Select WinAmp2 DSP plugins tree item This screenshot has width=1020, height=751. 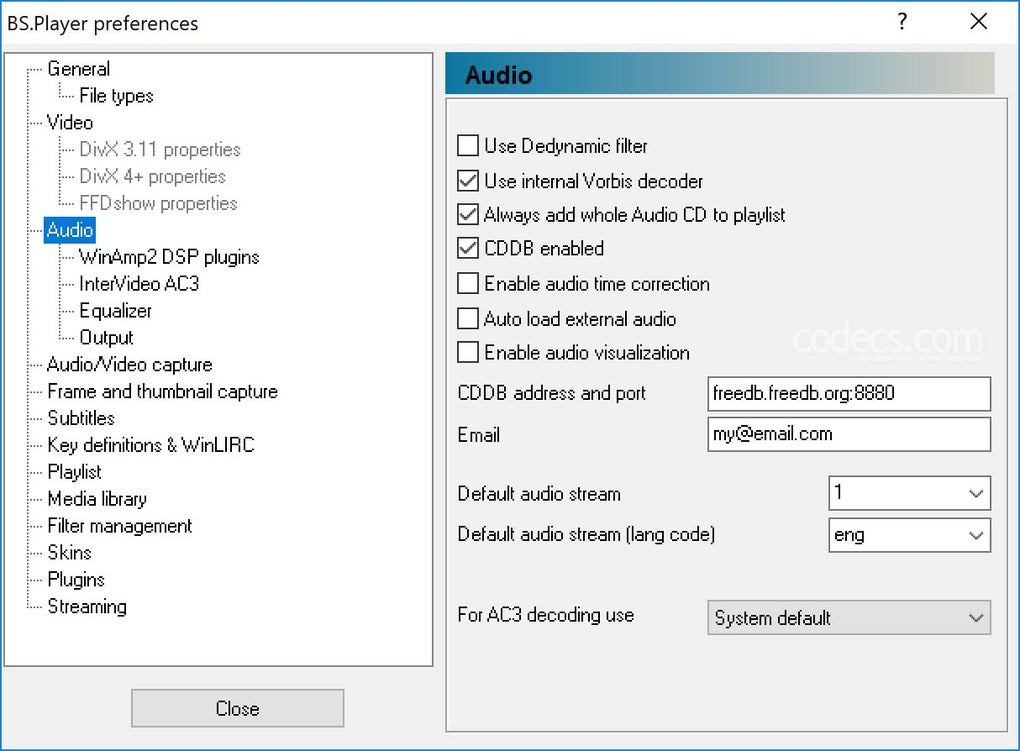[169, 257]
